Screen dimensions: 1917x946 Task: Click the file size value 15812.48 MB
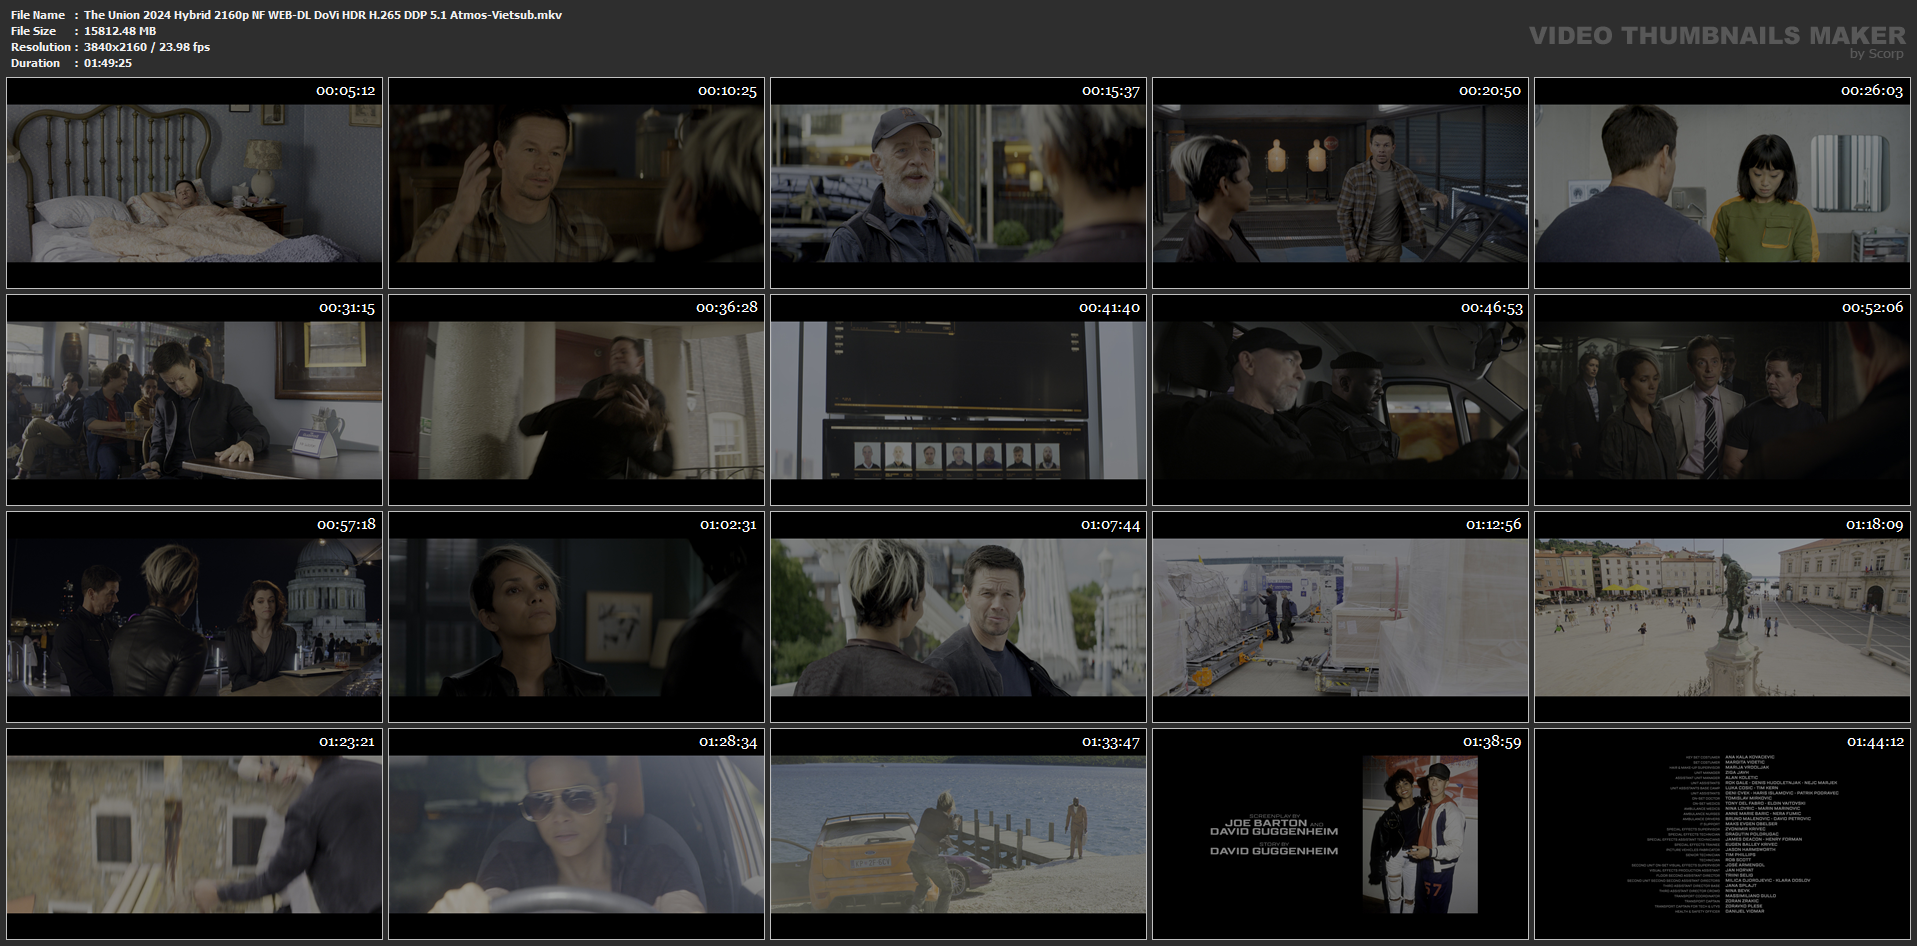[120, 31]
